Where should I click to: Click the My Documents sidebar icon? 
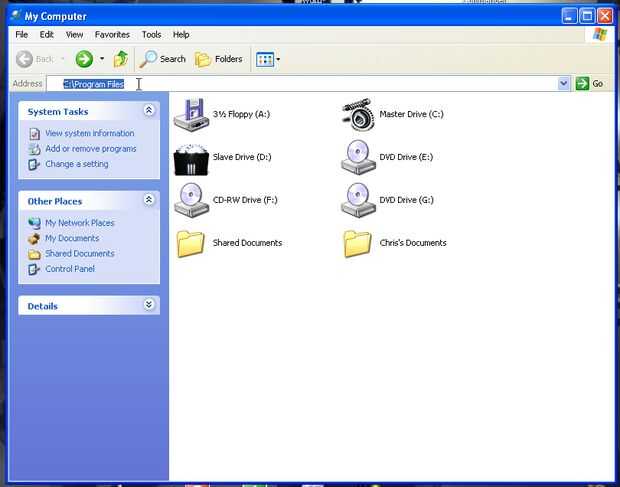coord(34,239)
